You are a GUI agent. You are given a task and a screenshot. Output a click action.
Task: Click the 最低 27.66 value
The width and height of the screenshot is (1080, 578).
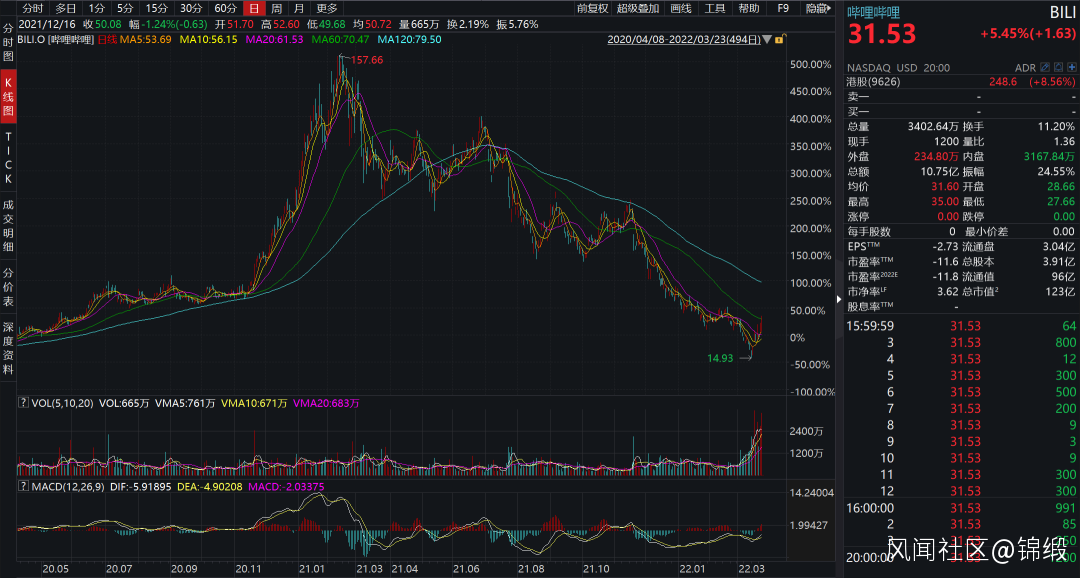coord(1061,202)
